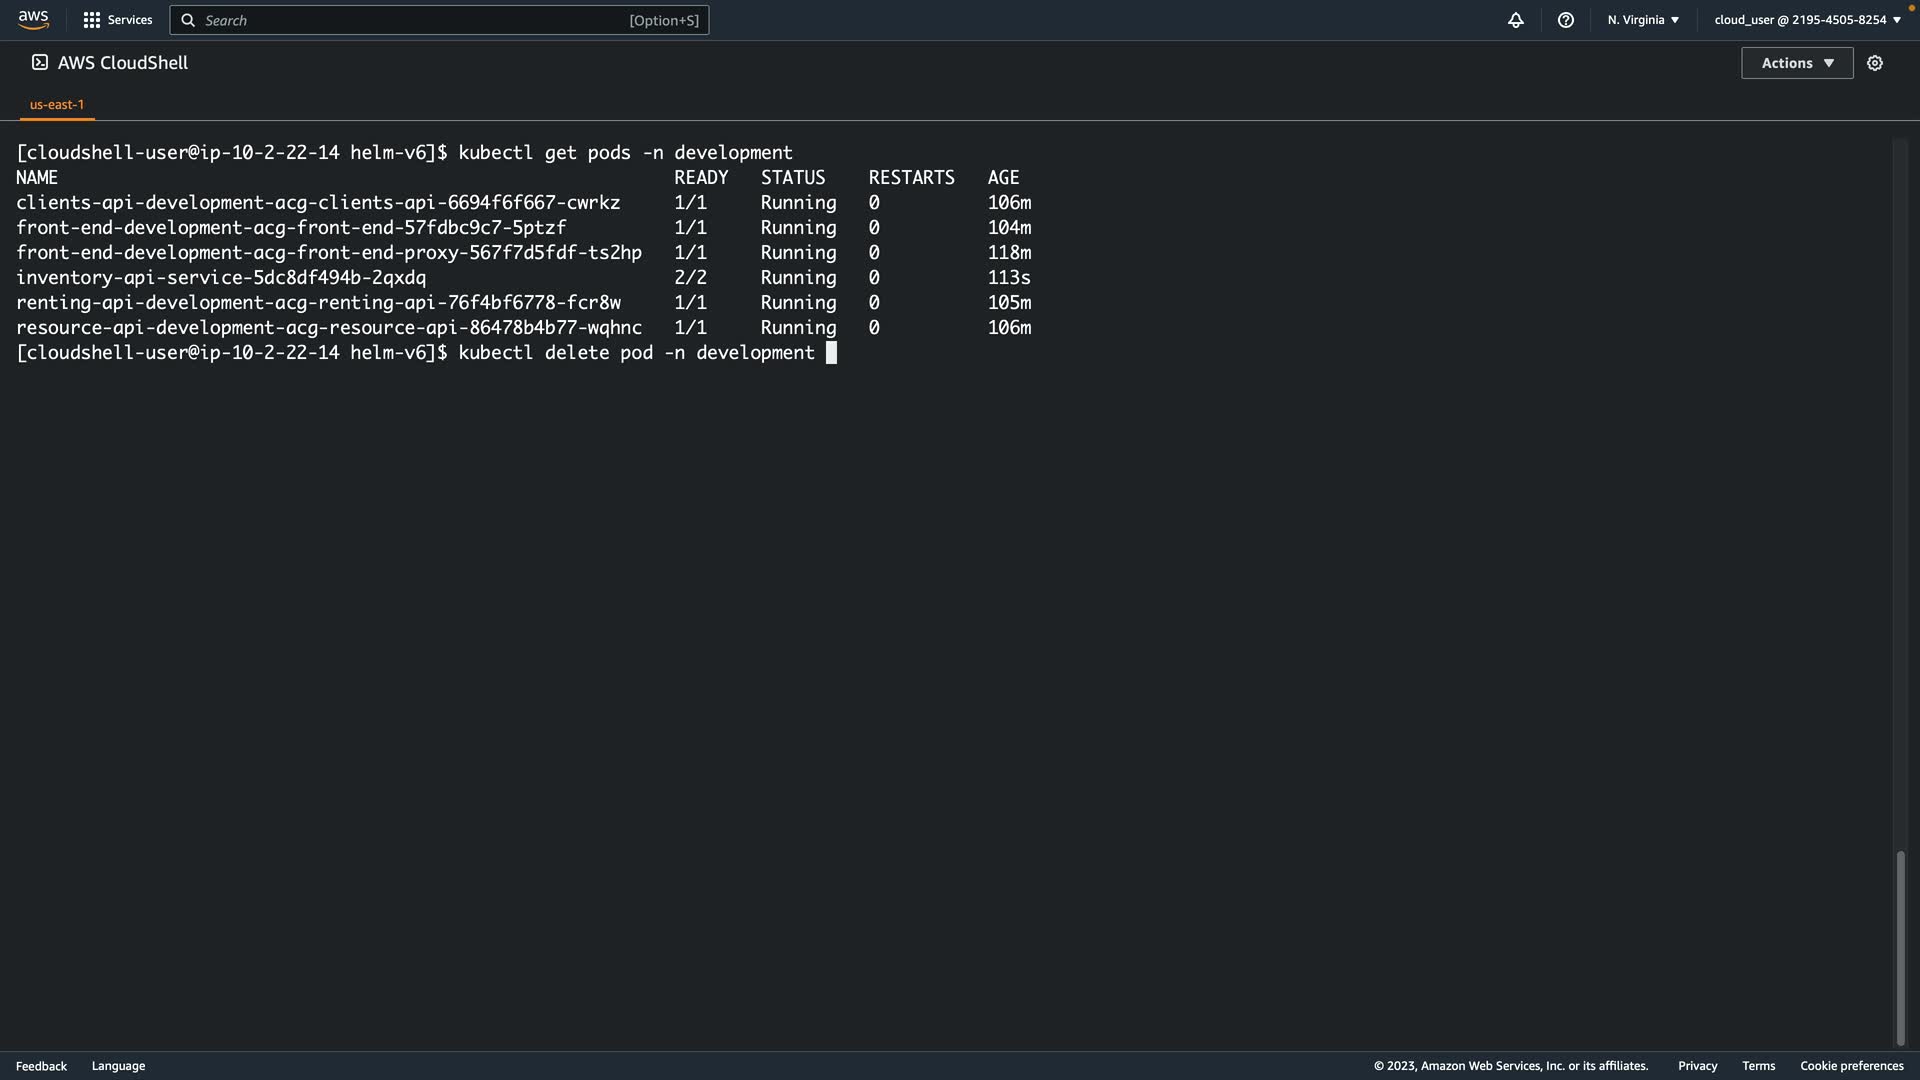Open the Privacy link
The image size is (1920, 1080).
coord(1697,1066)
